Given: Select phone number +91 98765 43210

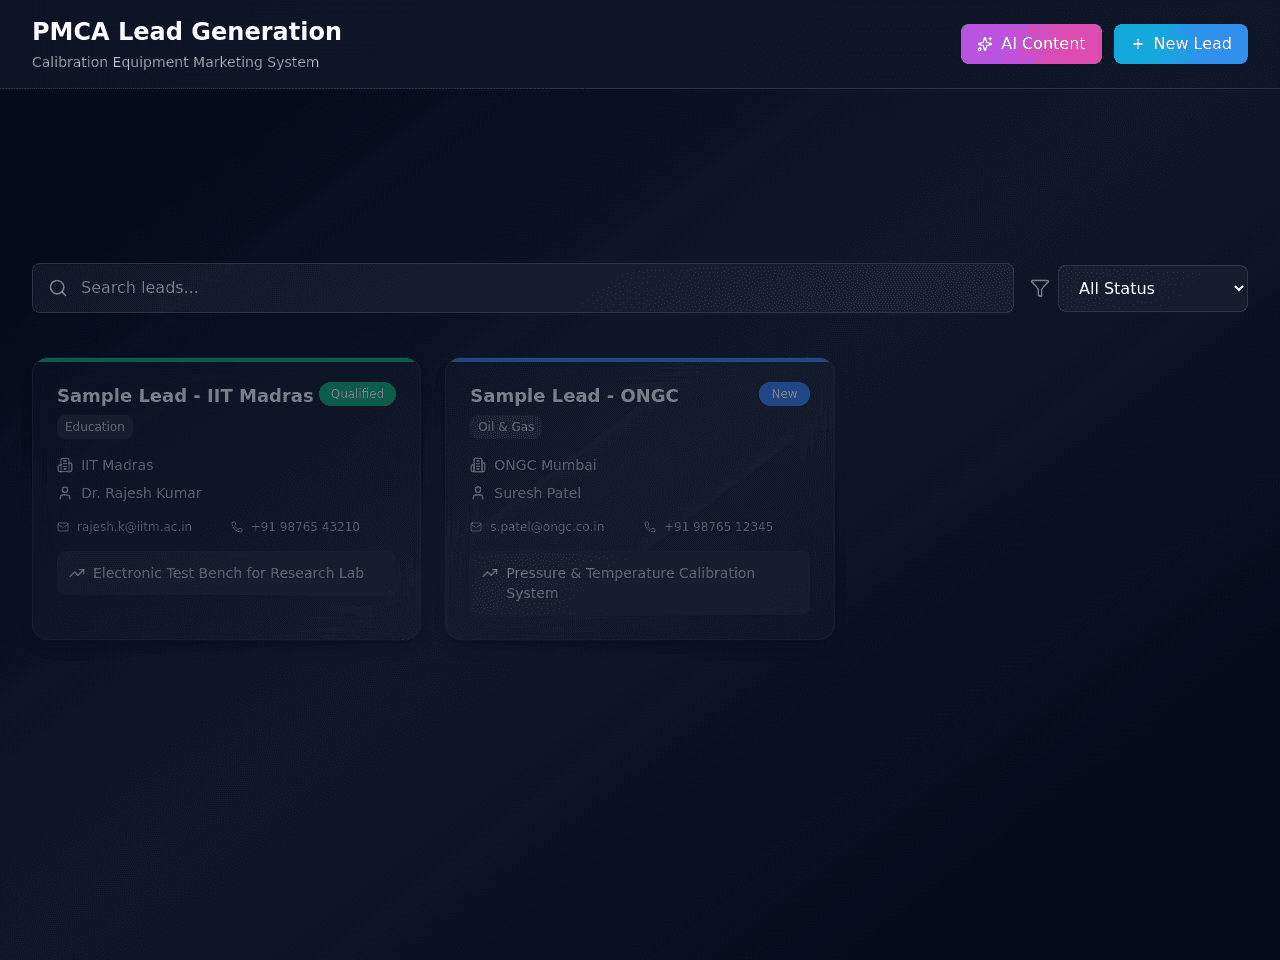Looking at the screenshot, I should [305, 527].
